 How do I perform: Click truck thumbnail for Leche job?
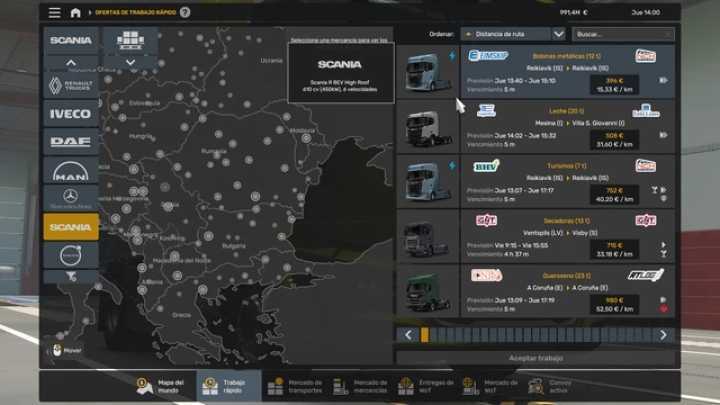click(x=428, y=127)
